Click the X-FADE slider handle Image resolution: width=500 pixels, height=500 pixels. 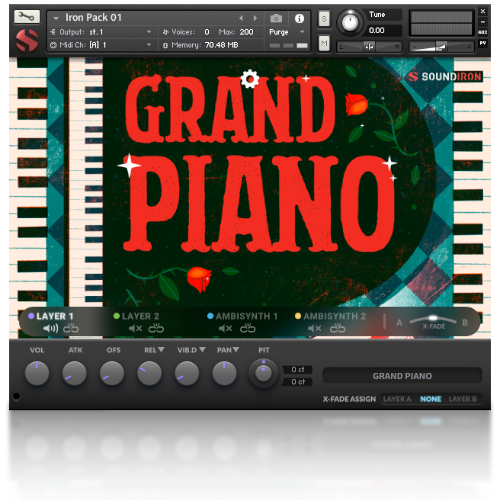[x=433, y=318]
